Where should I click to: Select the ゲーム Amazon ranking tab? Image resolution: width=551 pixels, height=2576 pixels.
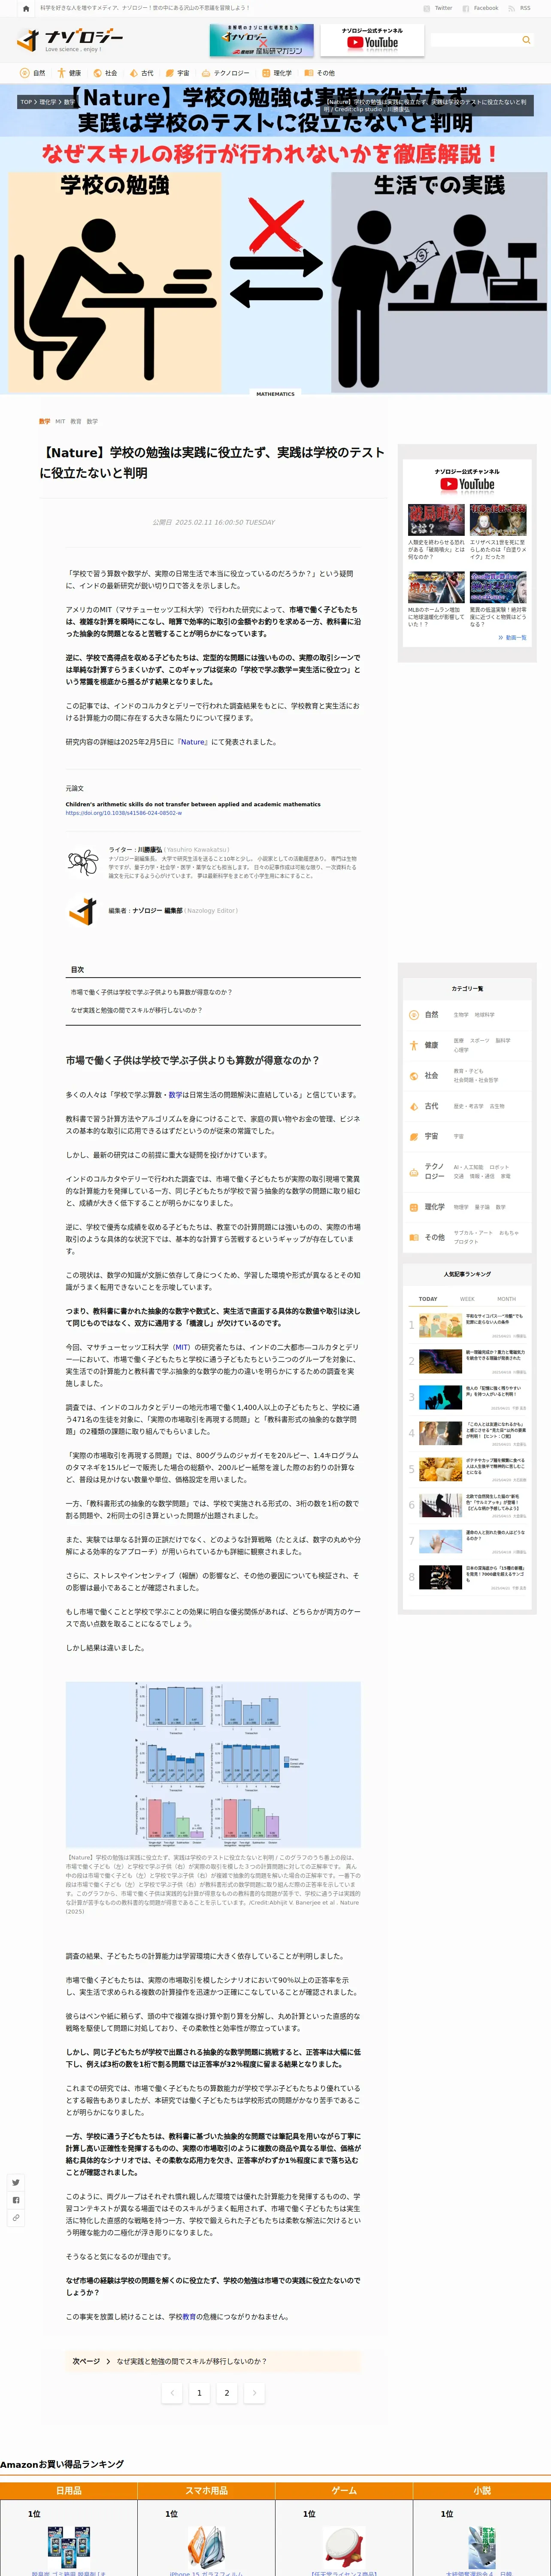344,2491
